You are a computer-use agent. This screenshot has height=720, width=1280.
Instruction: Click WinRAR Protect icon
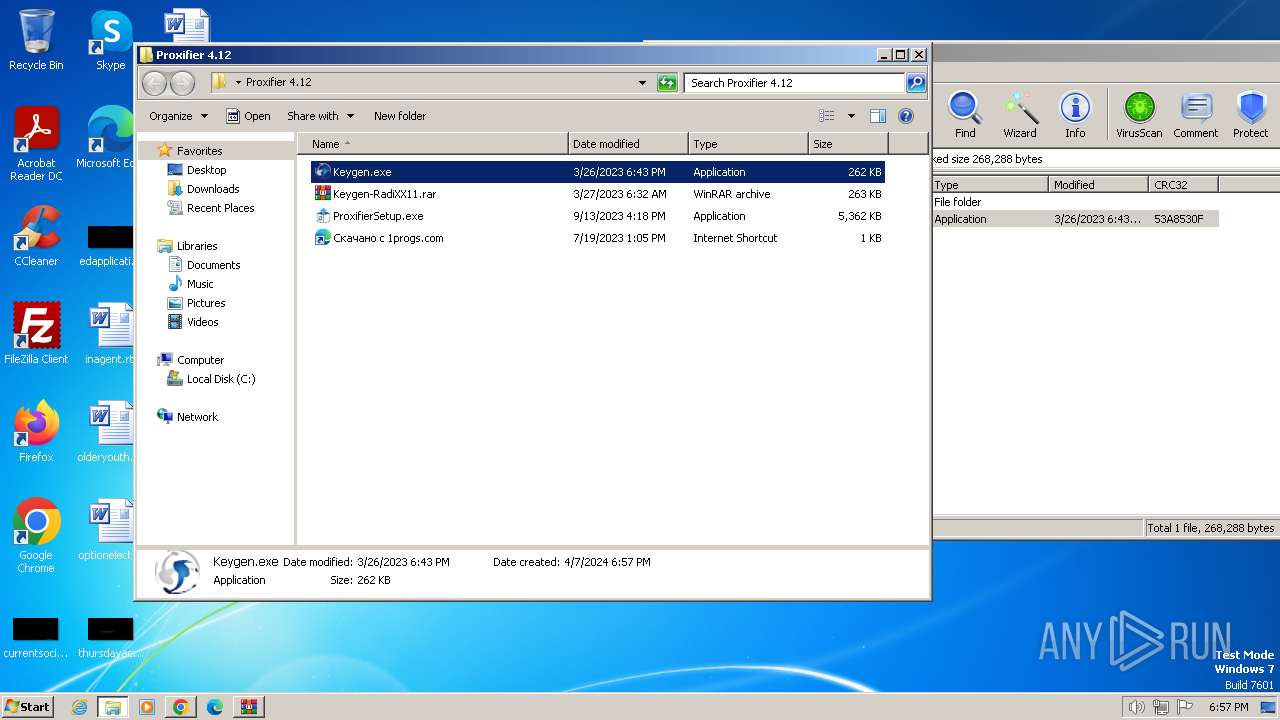pos(1250,114)
